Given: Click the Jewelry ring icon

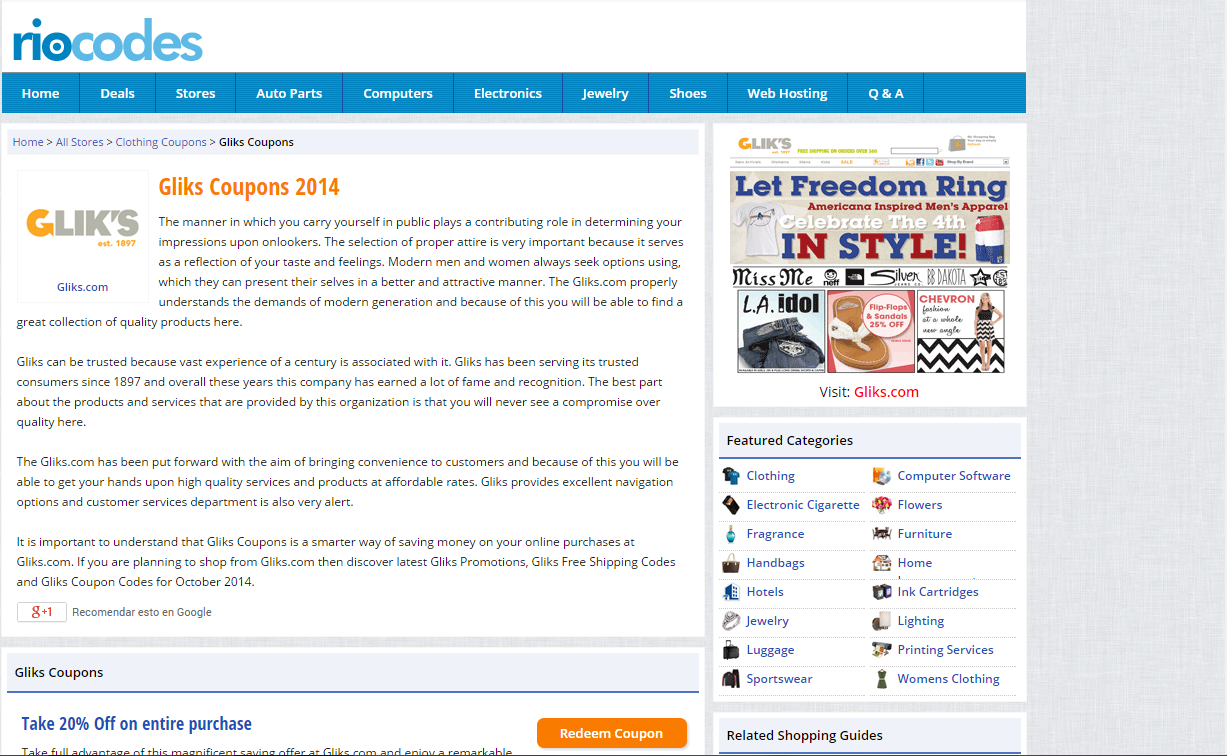Looking at the screenshot, I should coord(731,621).
